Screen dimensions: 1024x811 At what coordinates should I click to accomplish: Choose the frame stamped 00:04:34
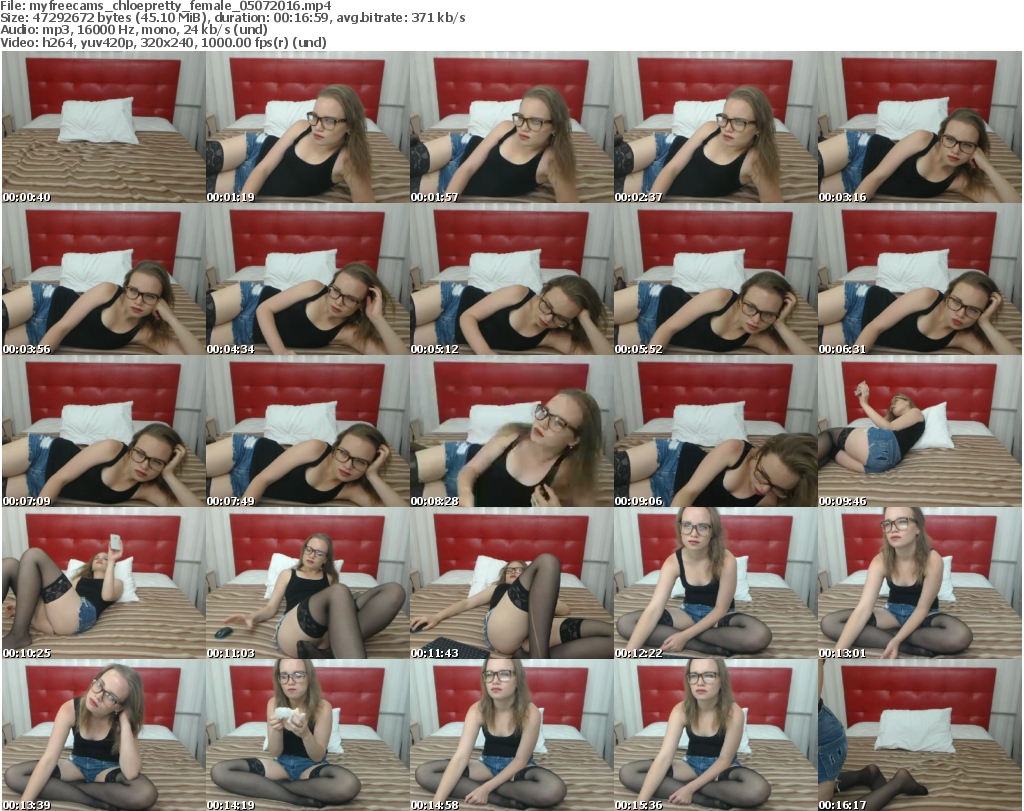click(308, 279)
